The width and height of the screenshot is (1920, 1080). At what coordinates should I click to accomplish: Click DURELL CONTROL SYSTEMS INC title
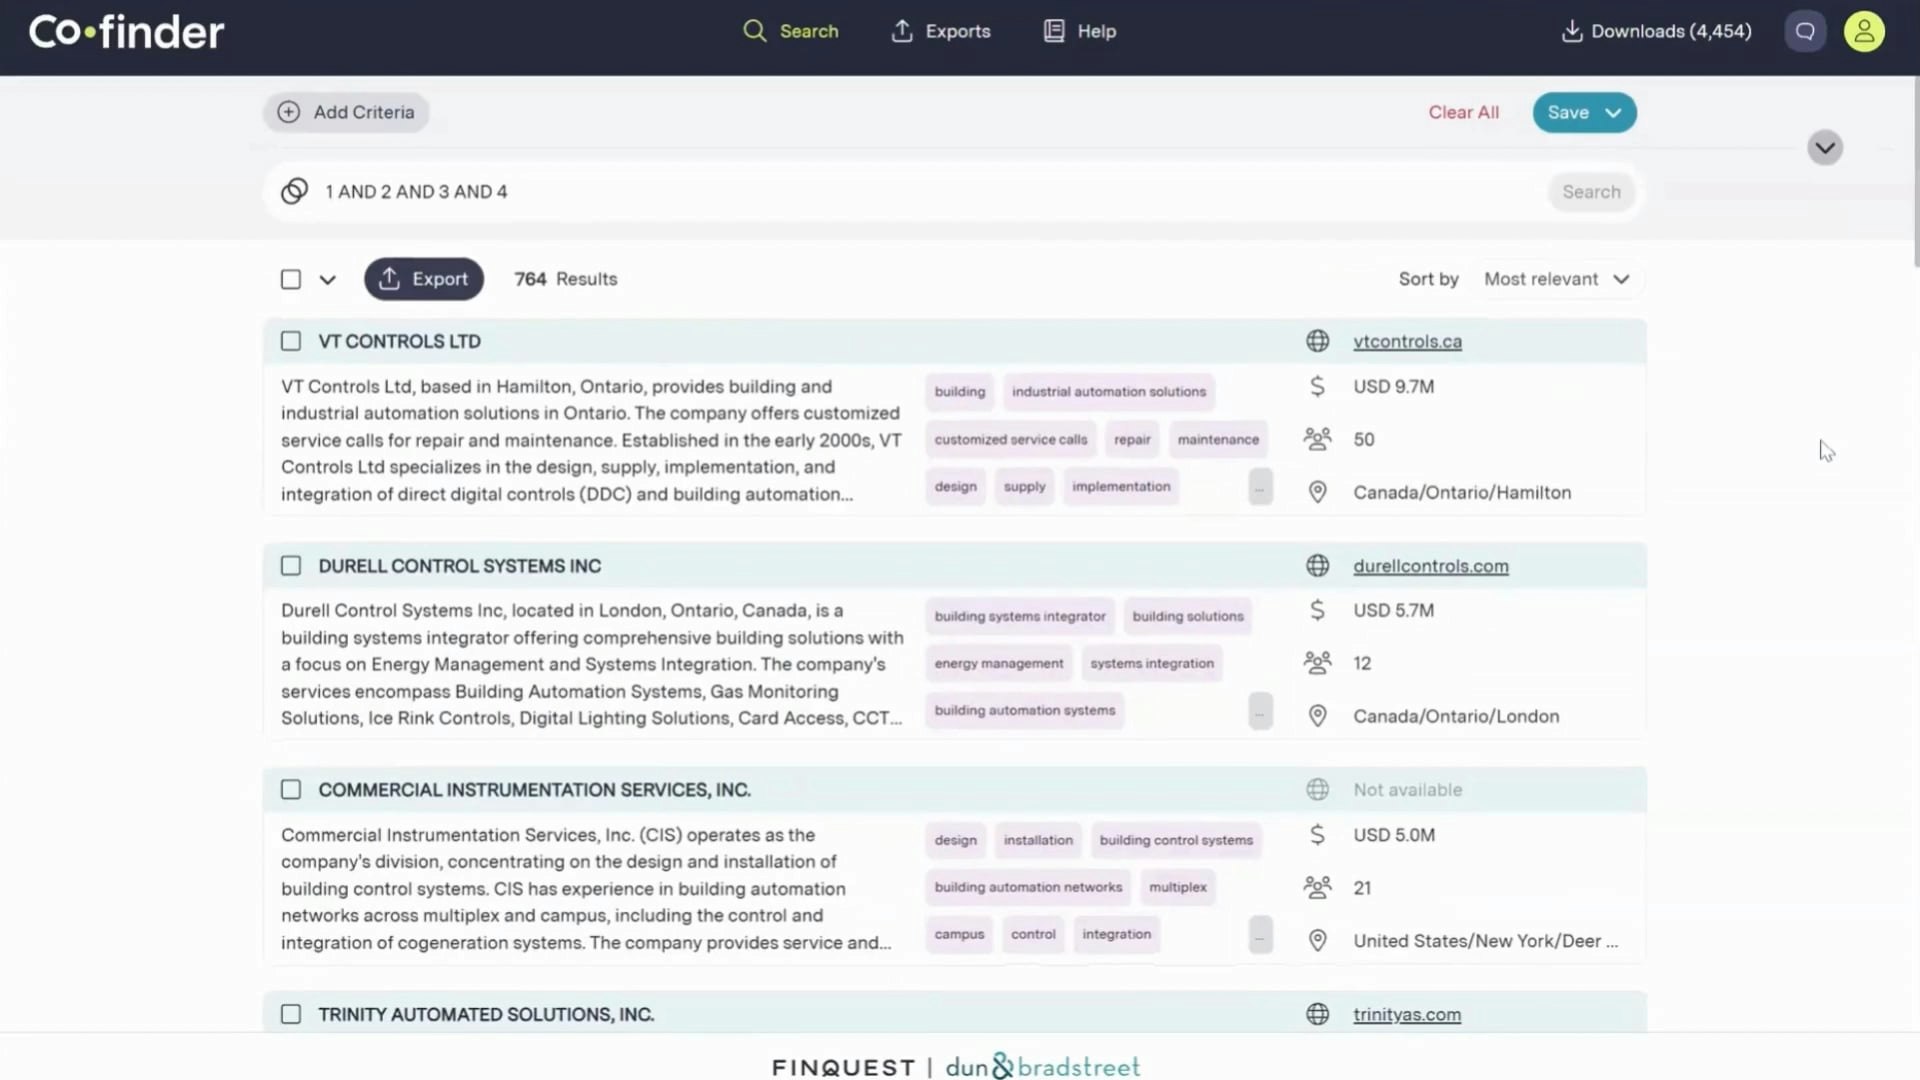point(459,566)
